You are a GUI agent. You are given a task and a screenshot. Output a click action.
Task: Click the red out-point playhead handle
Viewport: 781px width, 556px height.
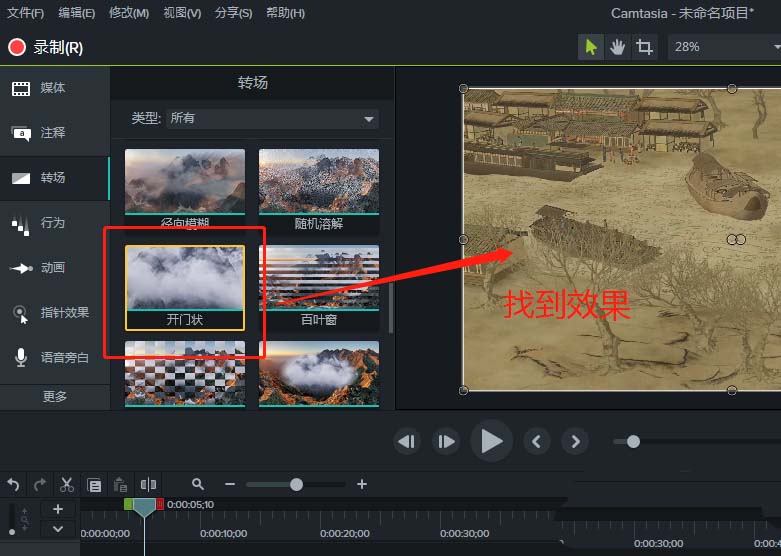[160, 504]
